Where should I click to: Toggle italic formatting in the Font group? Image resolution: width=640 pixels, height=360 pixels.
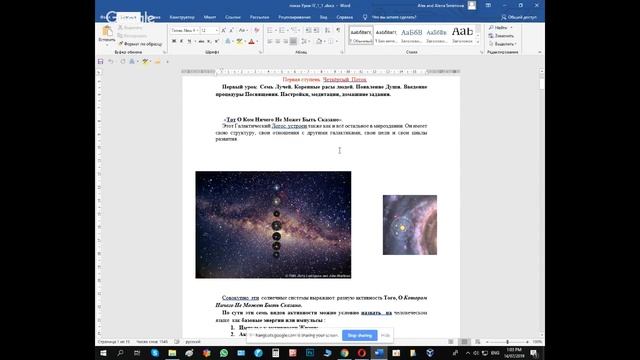[181, 41]
